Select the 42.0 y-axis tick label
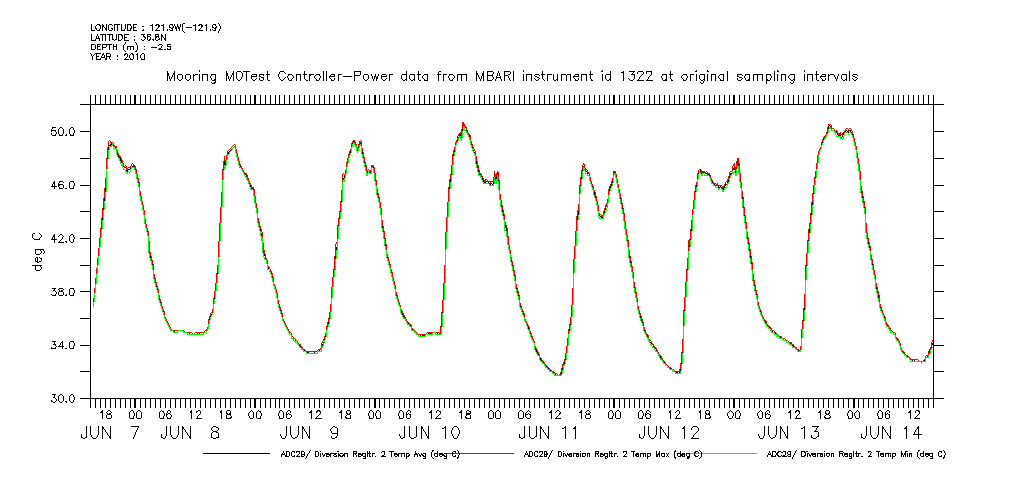The width and height of the screenshot is (1009, 504). click(64, 239)
